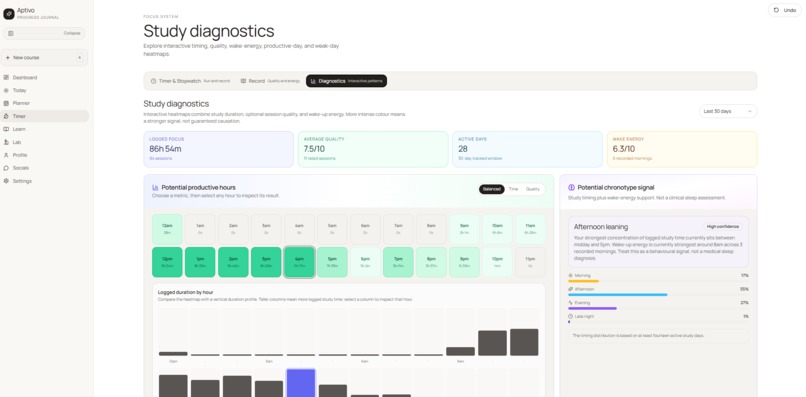806x397 pixels.
Task: Open the Lab section
Action: click(x=44, y=142)
